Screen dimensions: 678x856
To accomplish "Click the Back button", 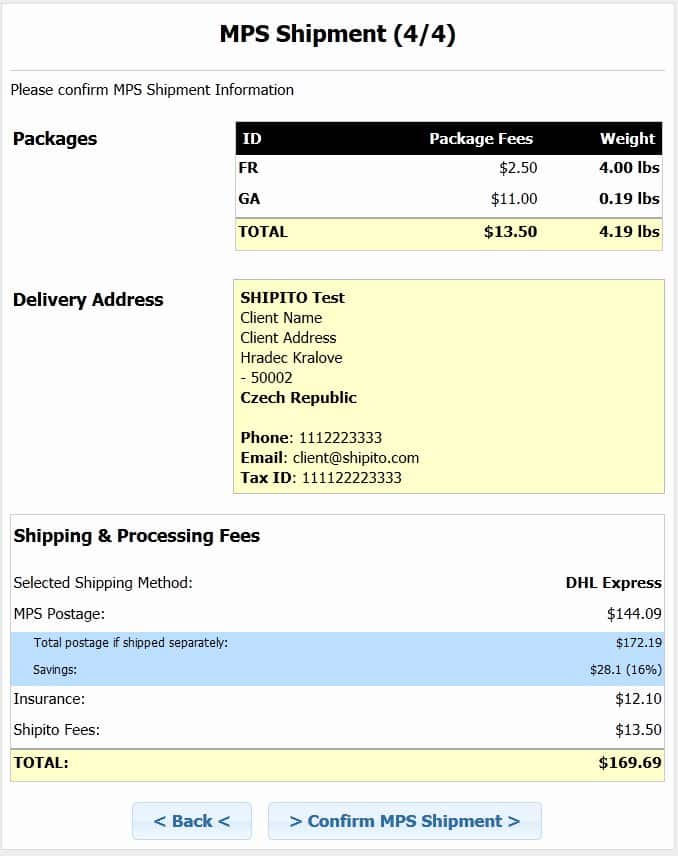I will click(191, 821).
